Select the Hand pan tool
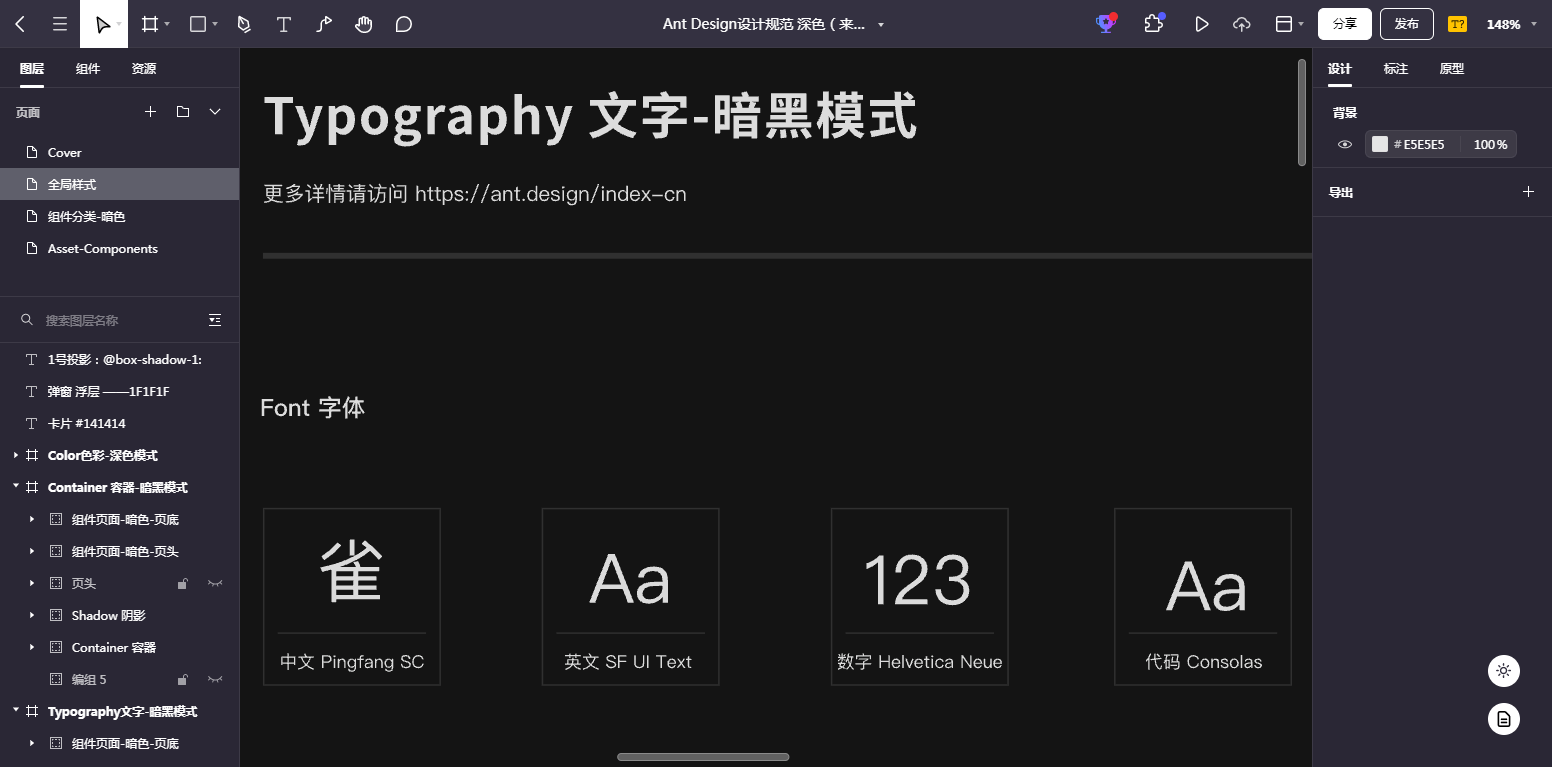Image resolution: width=1552 pixels, height=767 pixels. 364,24
